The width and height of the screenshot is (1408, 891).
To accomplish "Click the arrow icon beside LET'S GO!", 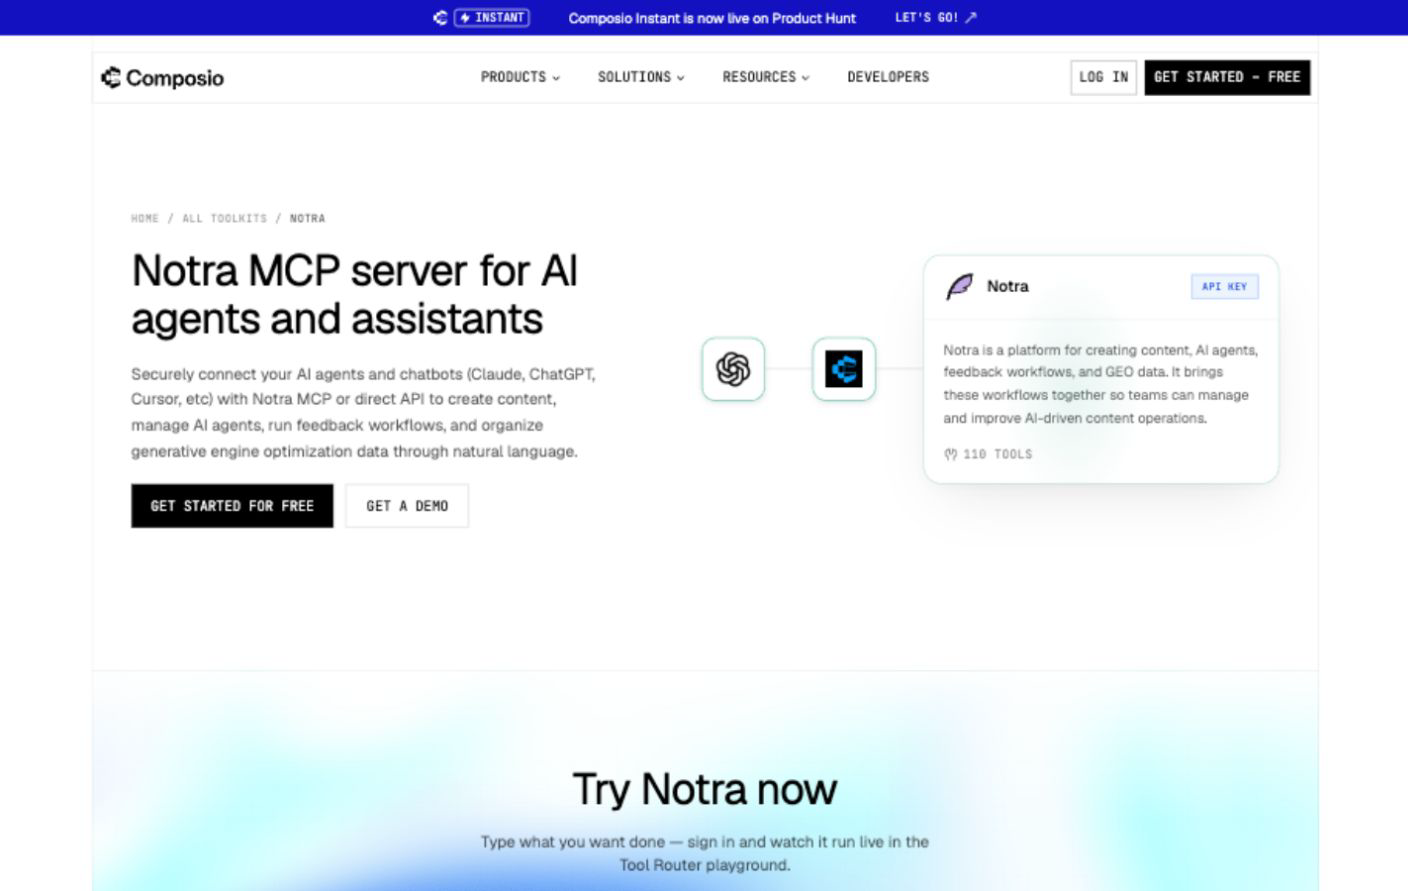I will pyautogui.click(x=971, y=18).
